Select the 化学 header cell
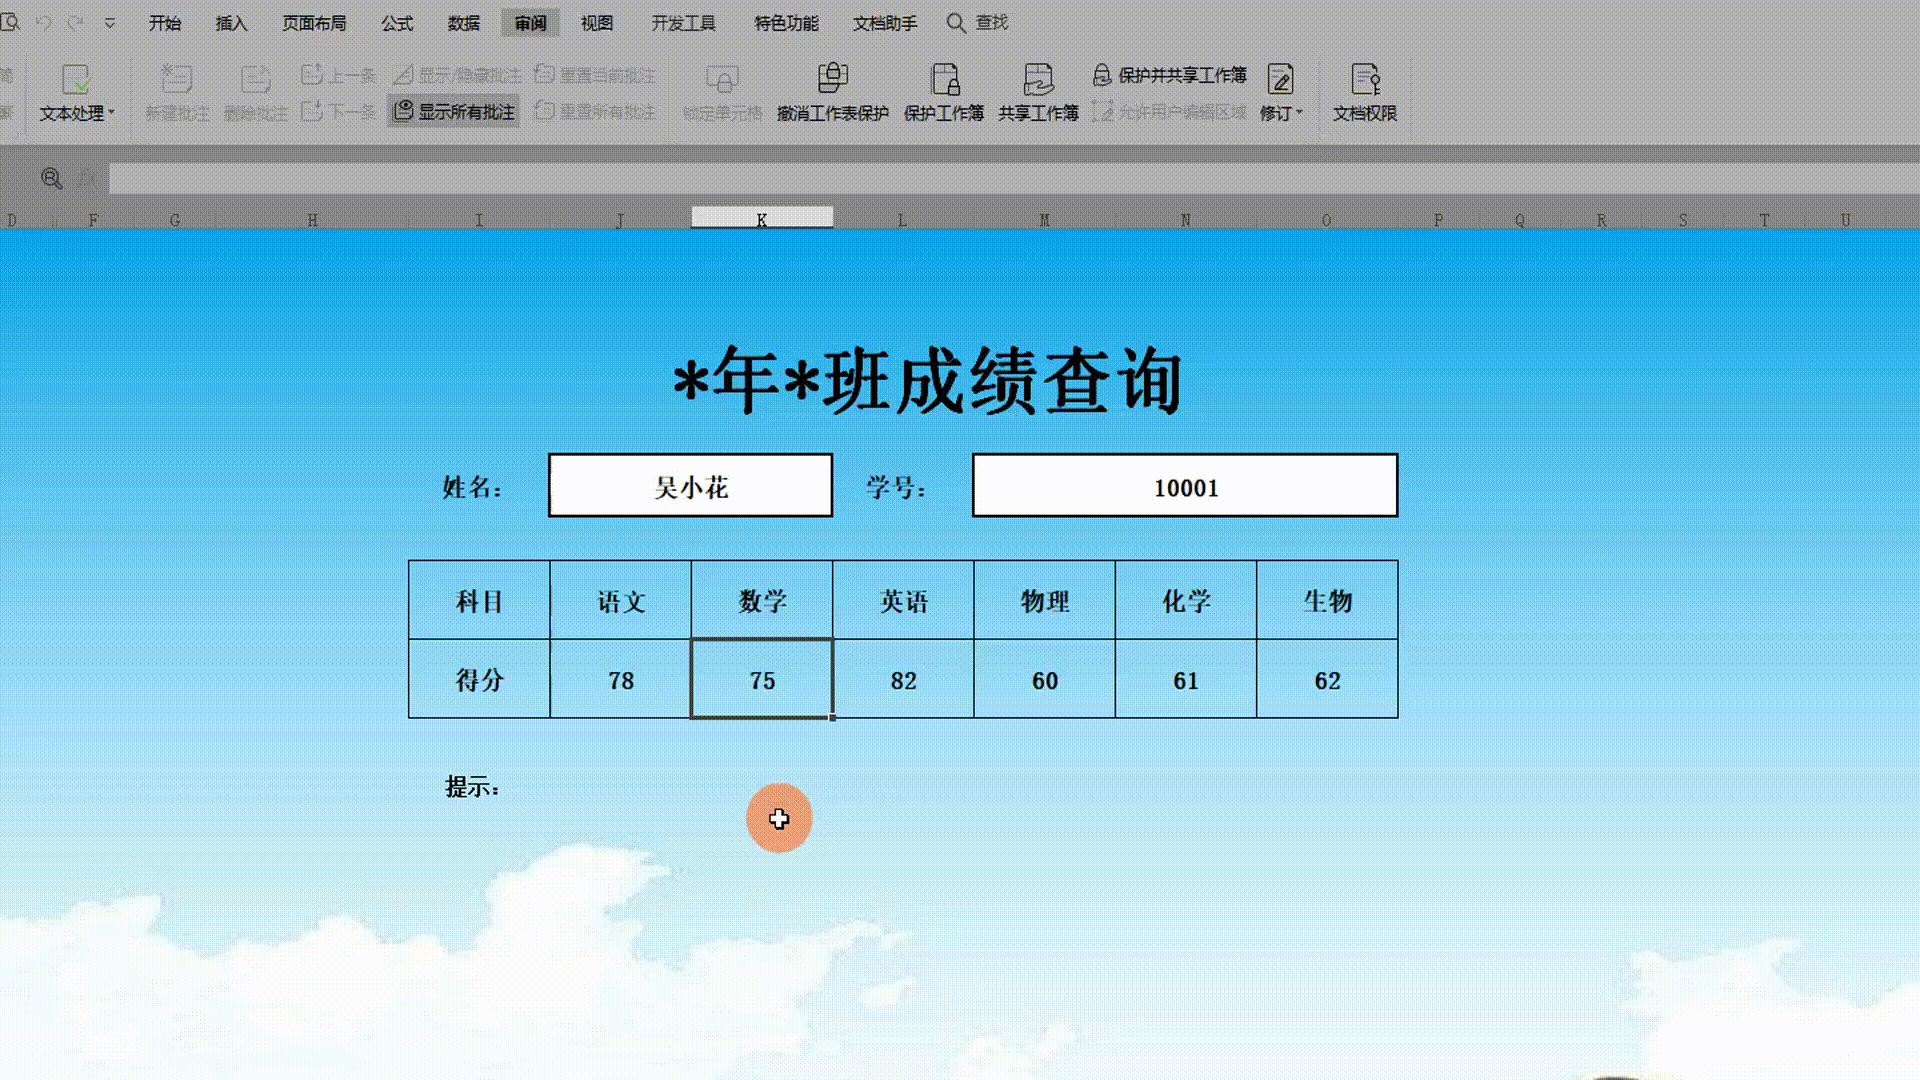This screenshot has height=1080, width=1920. coord(1186,600)
